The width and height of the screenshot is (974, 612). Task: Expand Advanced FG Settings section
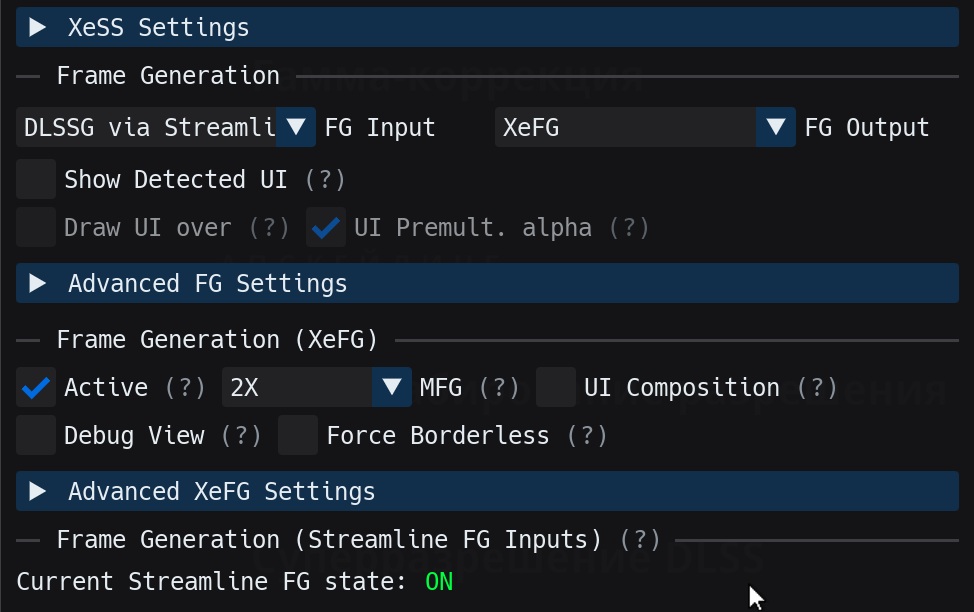click(x=487, y=283)
